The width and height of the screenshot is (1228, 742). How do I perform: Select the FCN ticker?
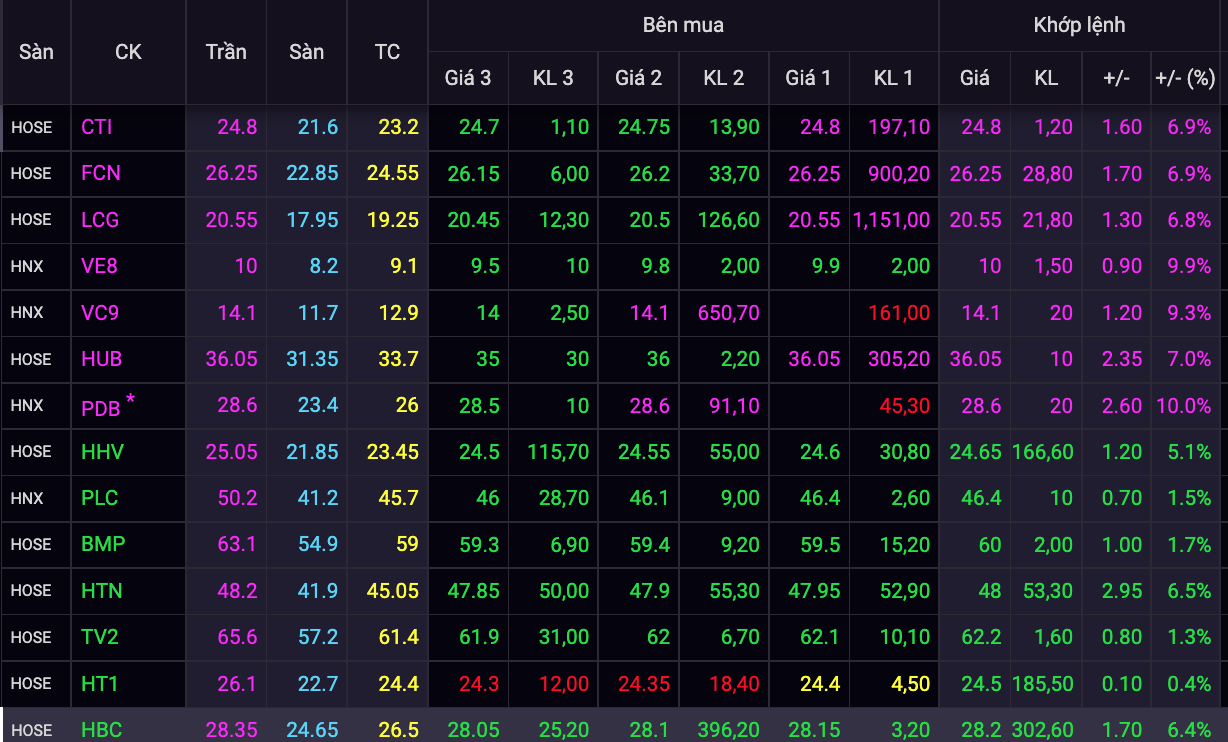pyautogui.click(x=101, y=173)
